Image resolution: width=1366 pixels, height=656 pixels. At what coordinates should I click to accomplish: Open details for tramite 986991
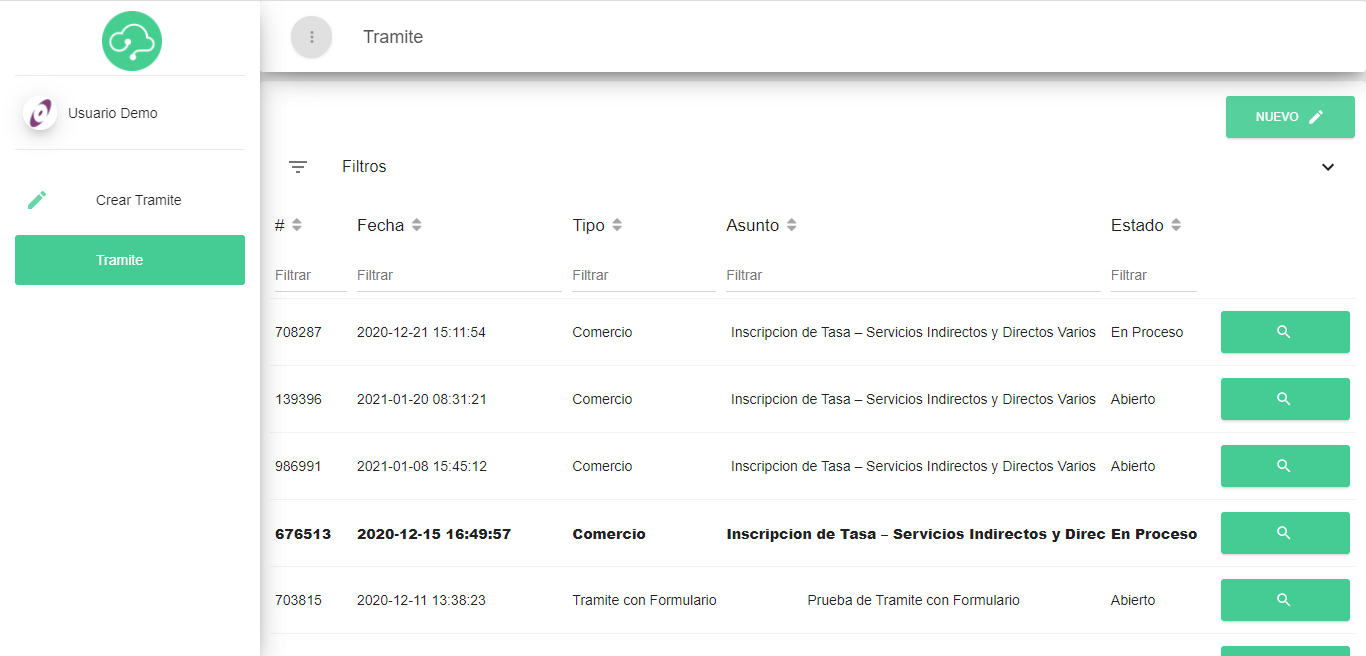click(x=1284, y=466)
